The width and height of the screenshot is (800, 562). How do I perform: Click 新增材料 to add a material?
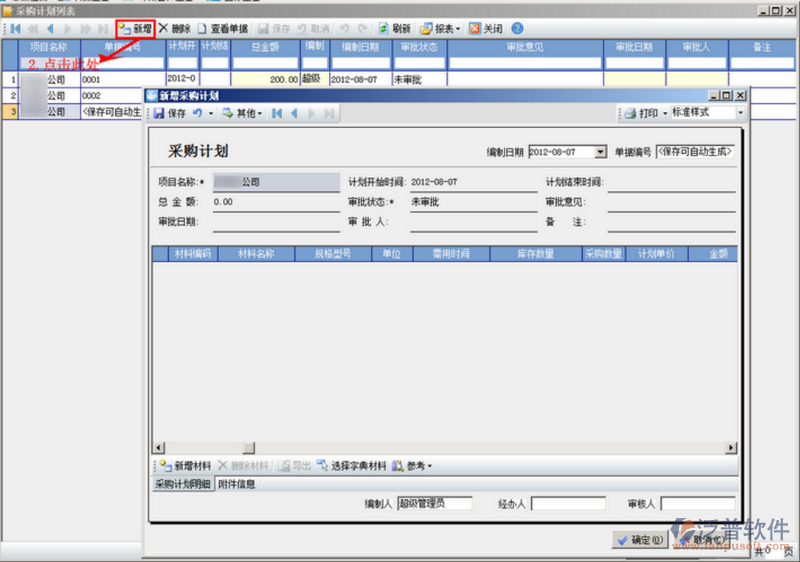[x=184, y=466]
